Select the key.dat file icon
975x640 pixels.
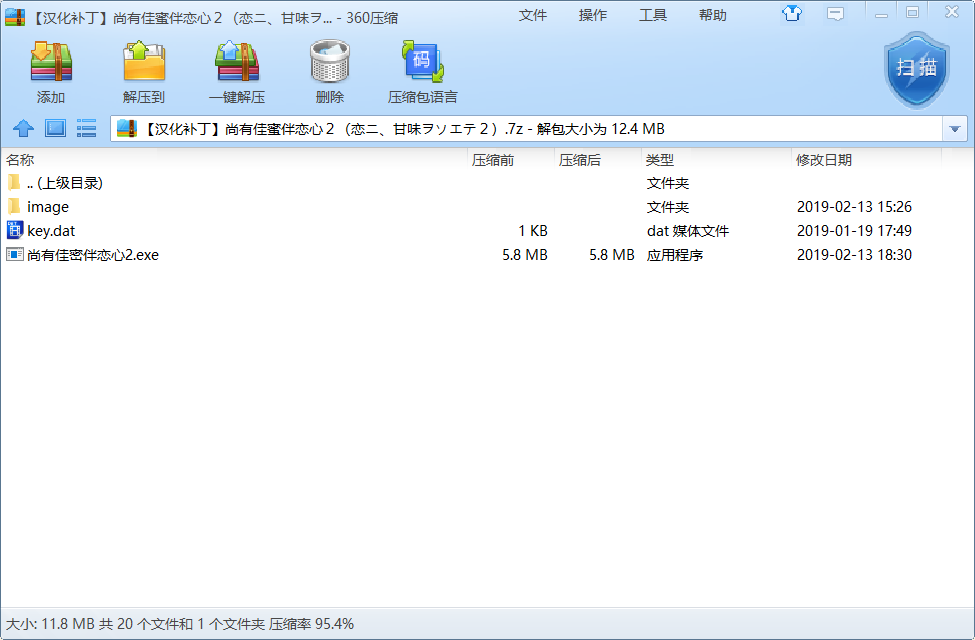(x=15, y=230)
